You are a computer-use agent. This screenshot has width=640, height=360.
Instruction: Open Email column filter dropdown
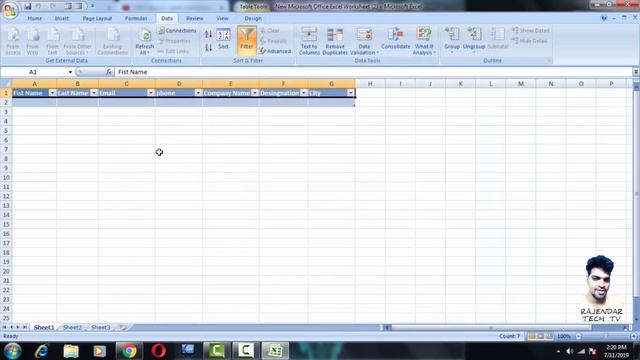click(x=151, y=93)
